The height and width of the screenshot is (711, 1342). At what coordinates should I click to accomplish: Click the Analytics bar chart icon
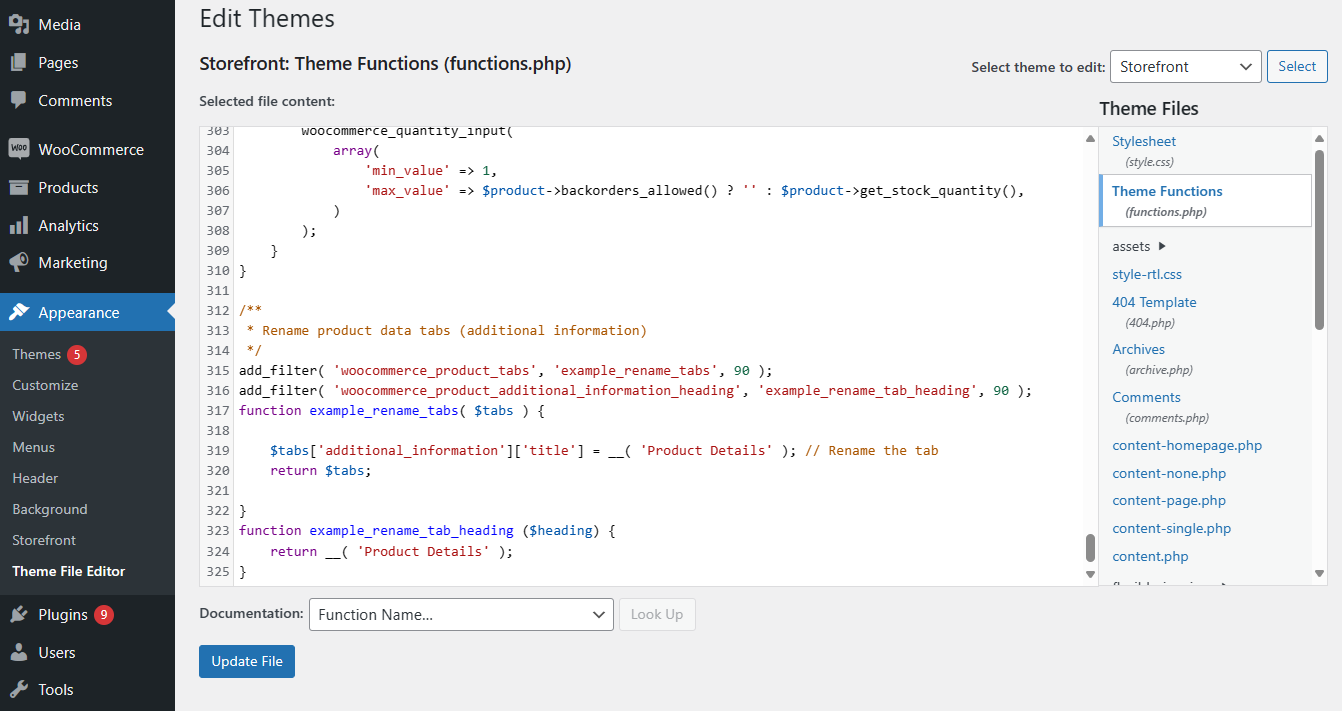pos(19,225)
